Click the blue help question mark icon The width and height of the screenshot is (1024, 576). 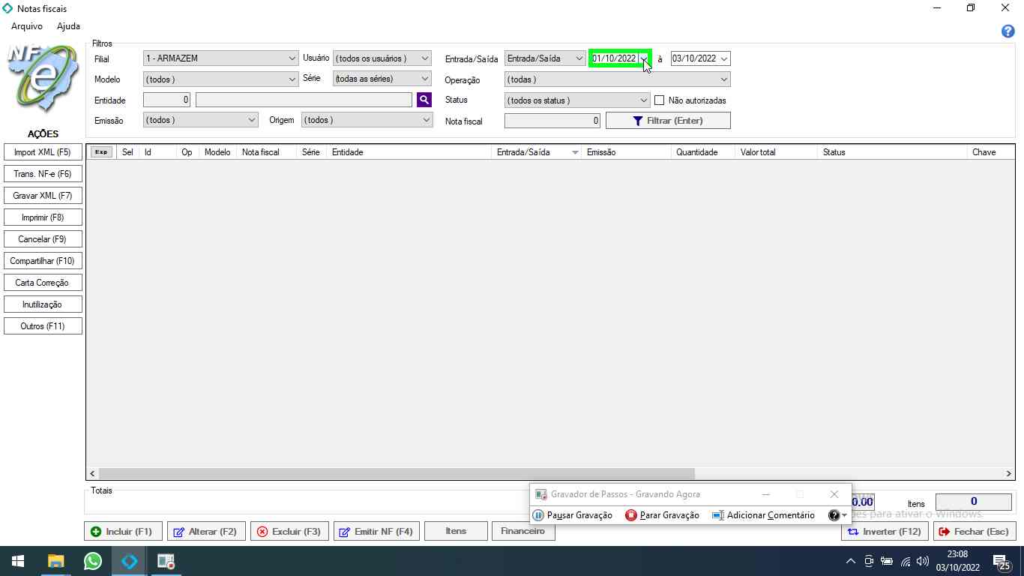[x=1008, y=31]
